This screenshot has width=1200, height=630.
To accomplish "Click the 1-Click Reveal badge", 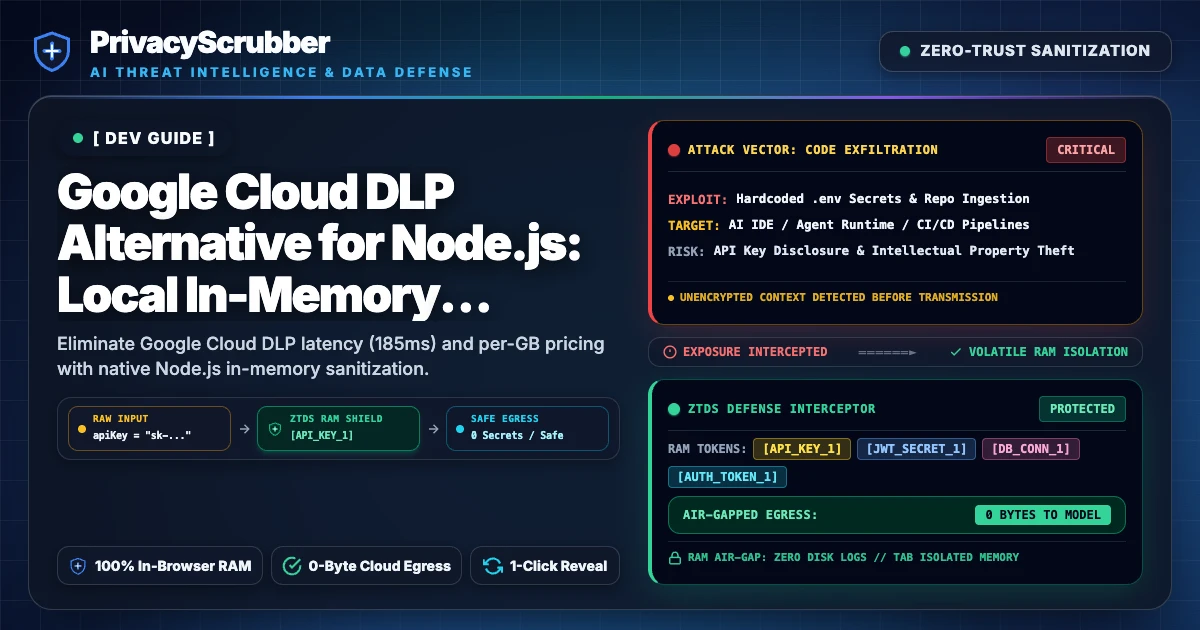I will point(545,566).
